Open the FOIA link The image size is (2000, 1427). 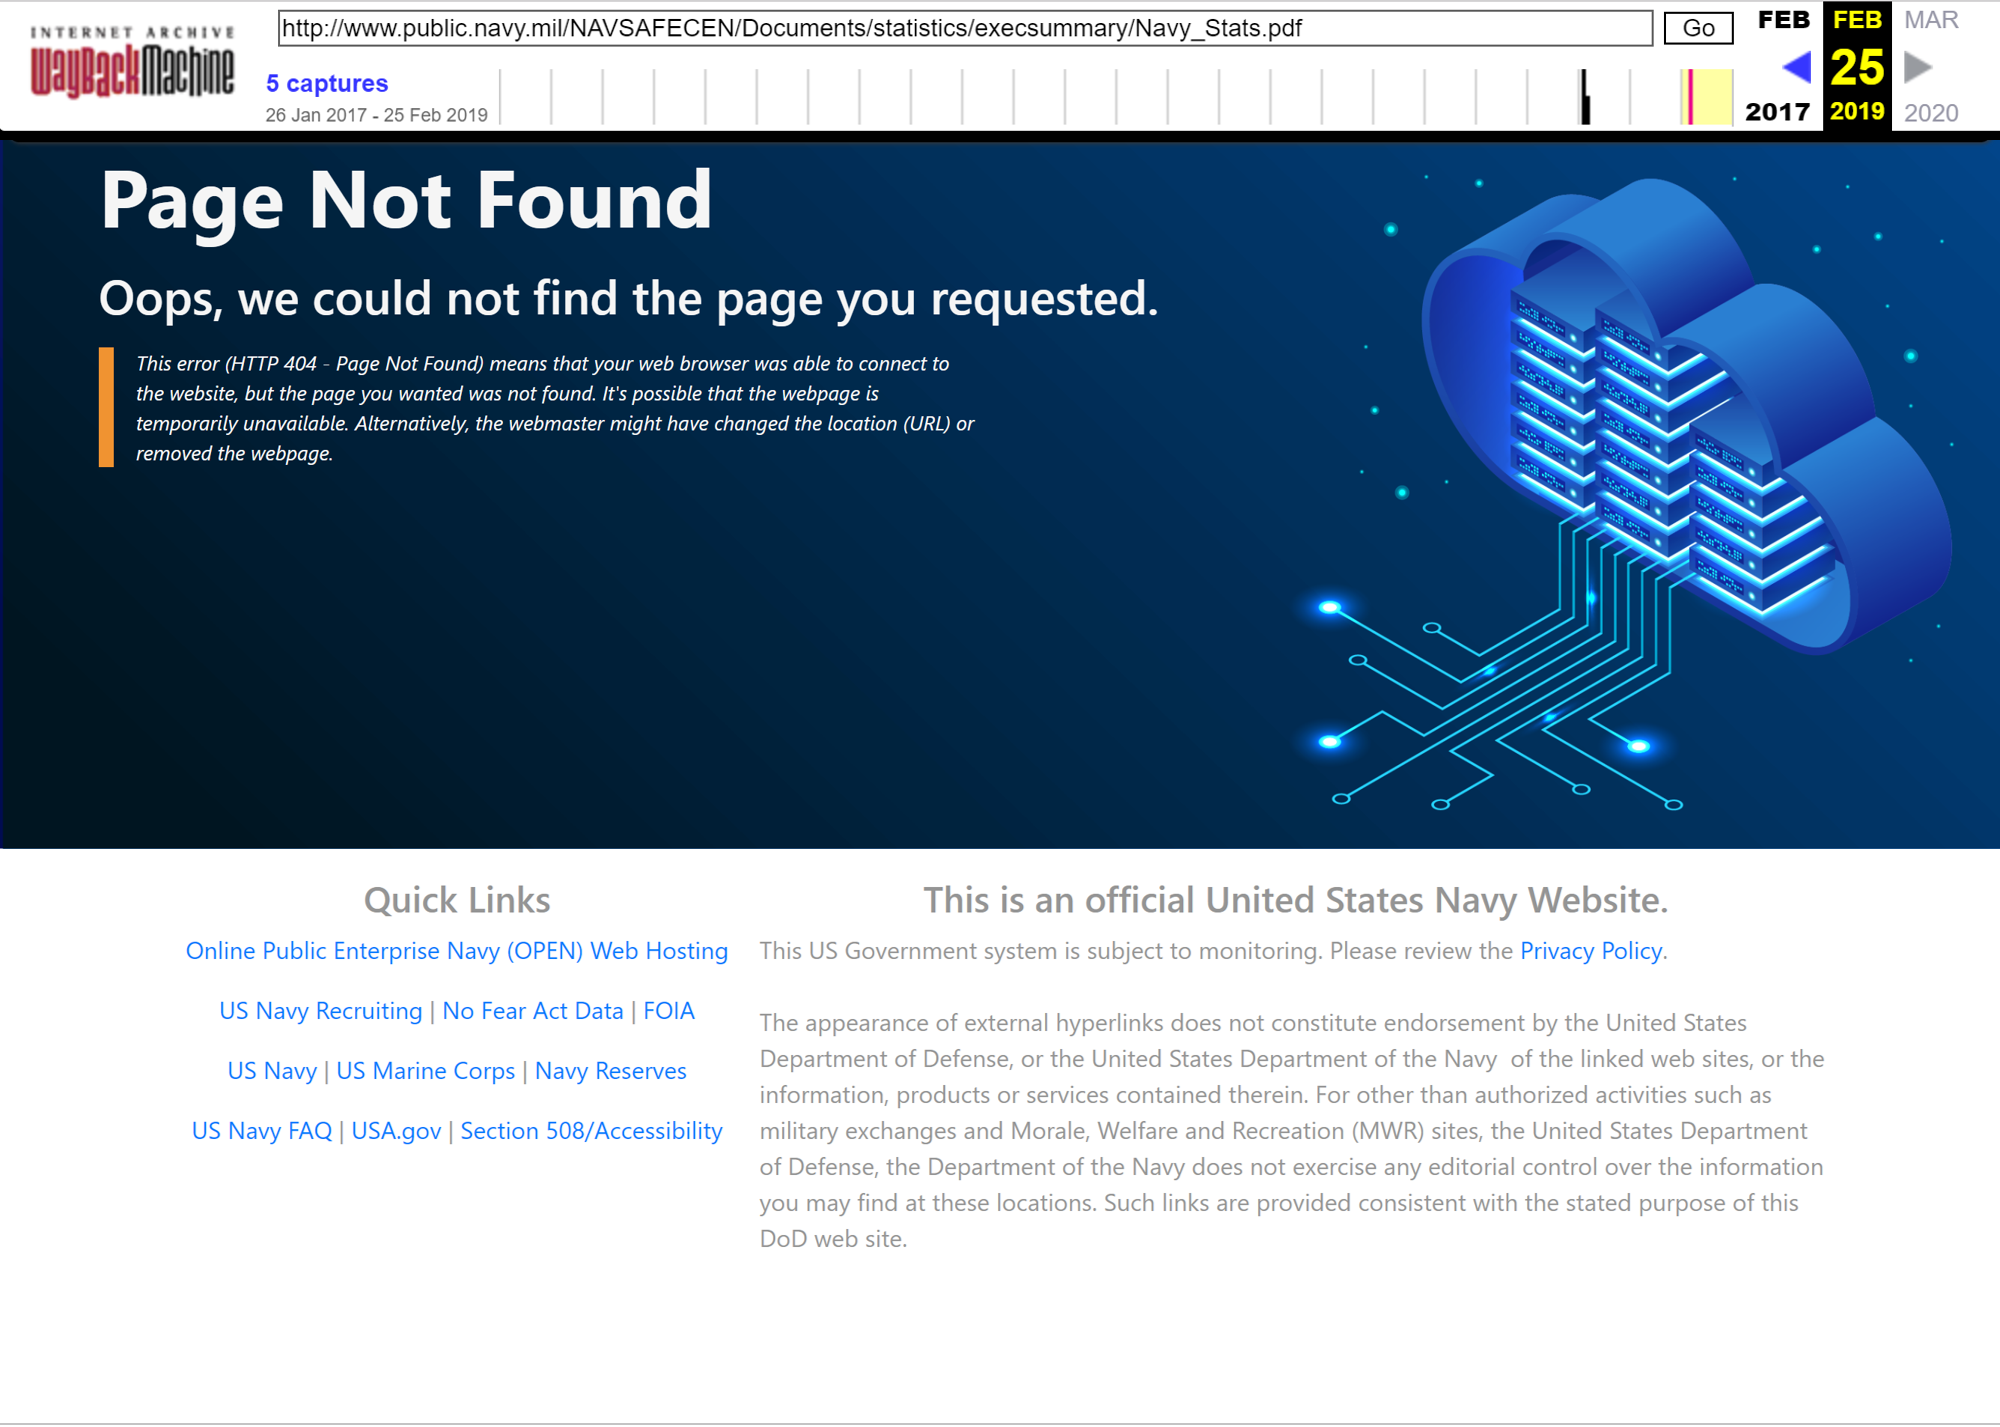tap(668, 1011)
